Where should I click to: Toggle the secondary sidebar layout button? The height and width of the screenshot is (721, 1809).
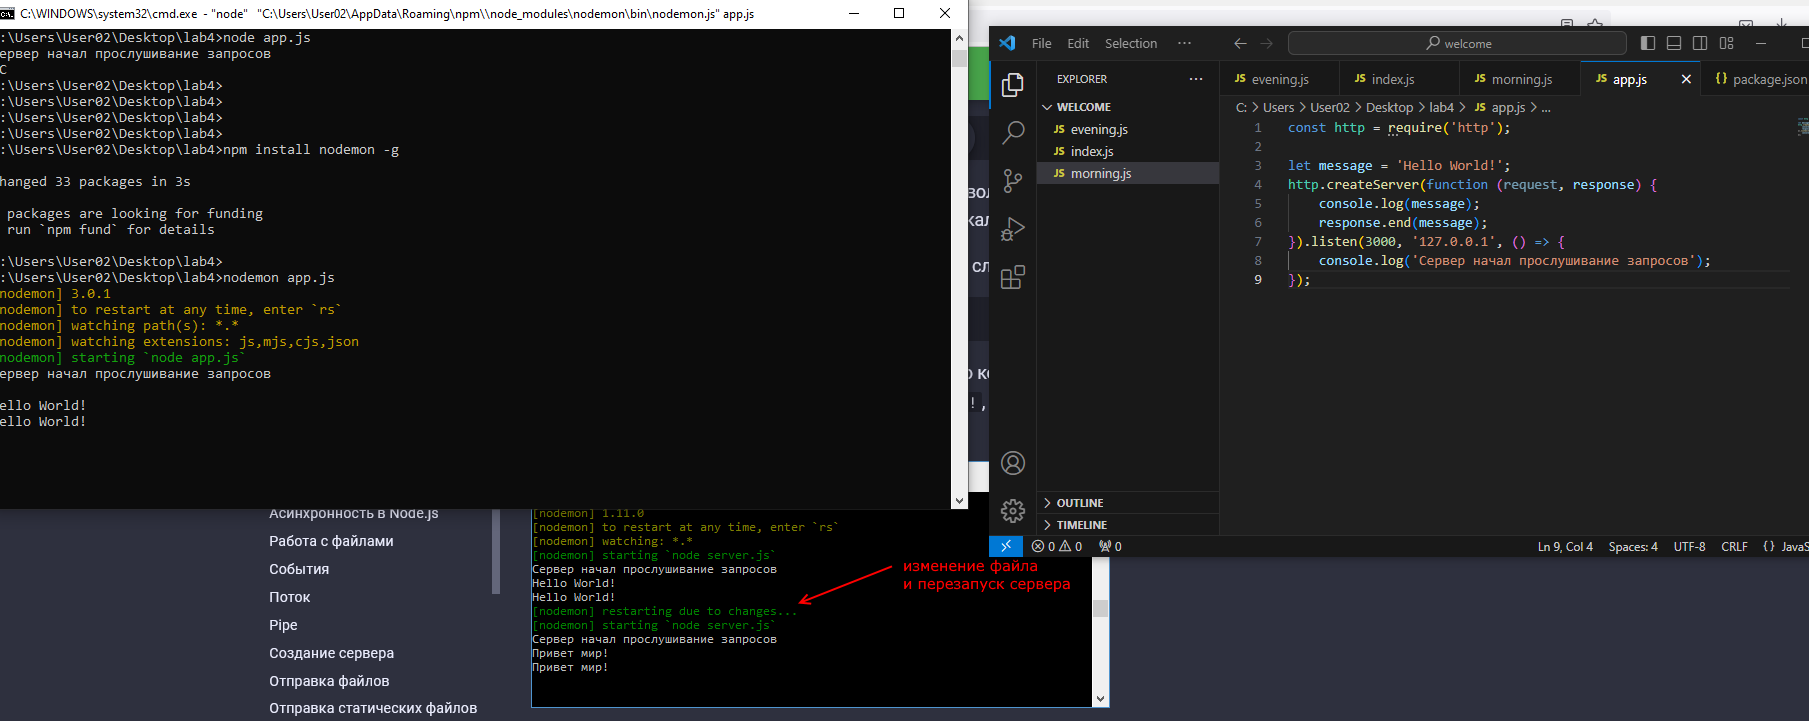point(1700,43)
